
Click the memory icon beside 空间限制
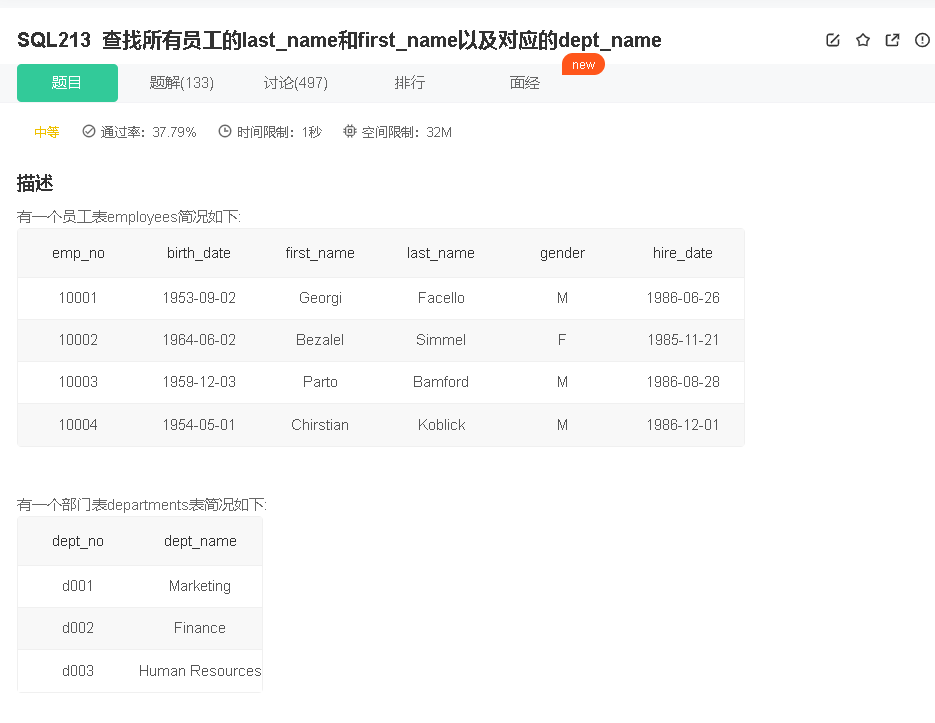pos(349,131)
